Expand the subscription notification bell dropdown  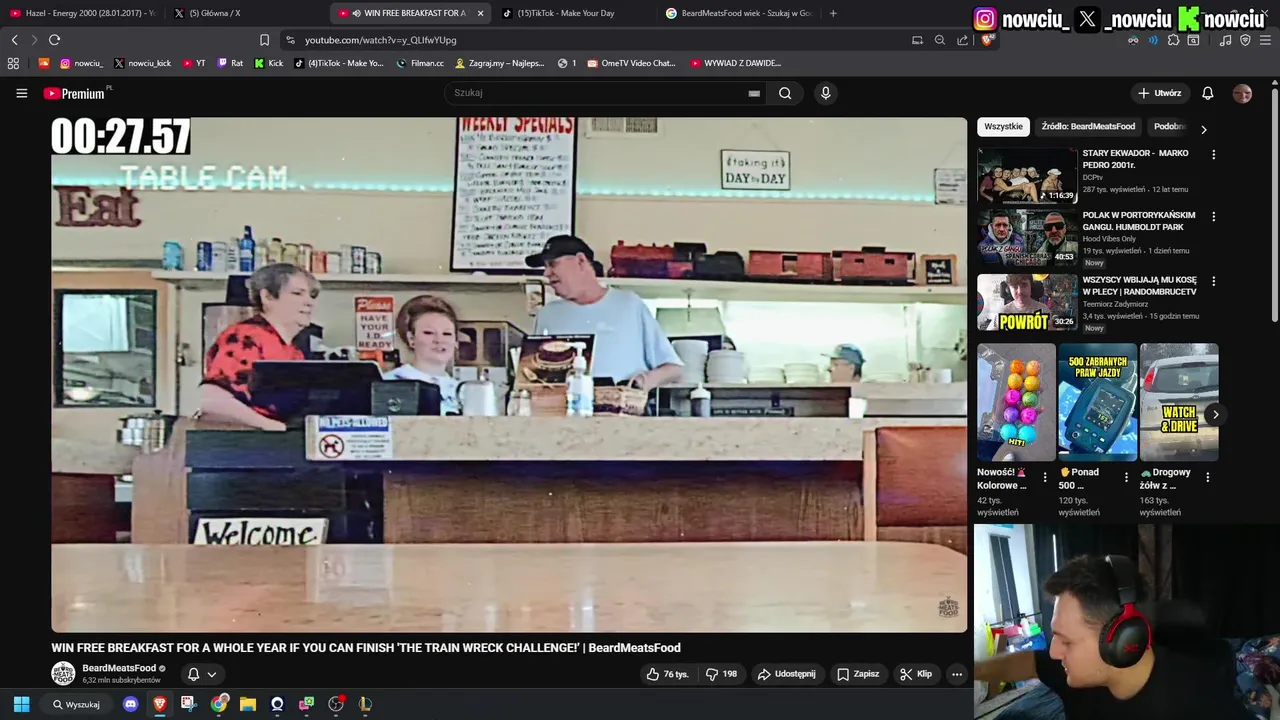coord(201,674)
